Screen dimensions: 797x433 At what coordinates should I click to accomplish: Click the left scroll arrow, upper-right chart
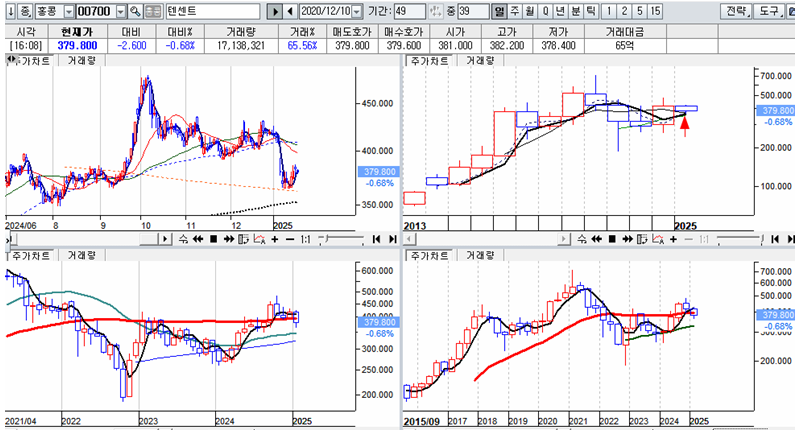[x=409, y=239]
